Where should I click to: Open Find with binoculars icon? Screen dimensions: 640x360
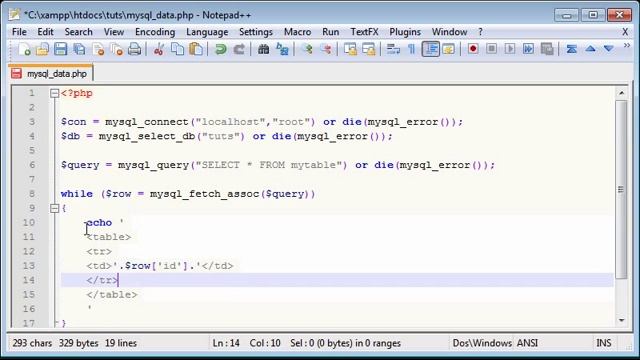(x=263, y=49)
